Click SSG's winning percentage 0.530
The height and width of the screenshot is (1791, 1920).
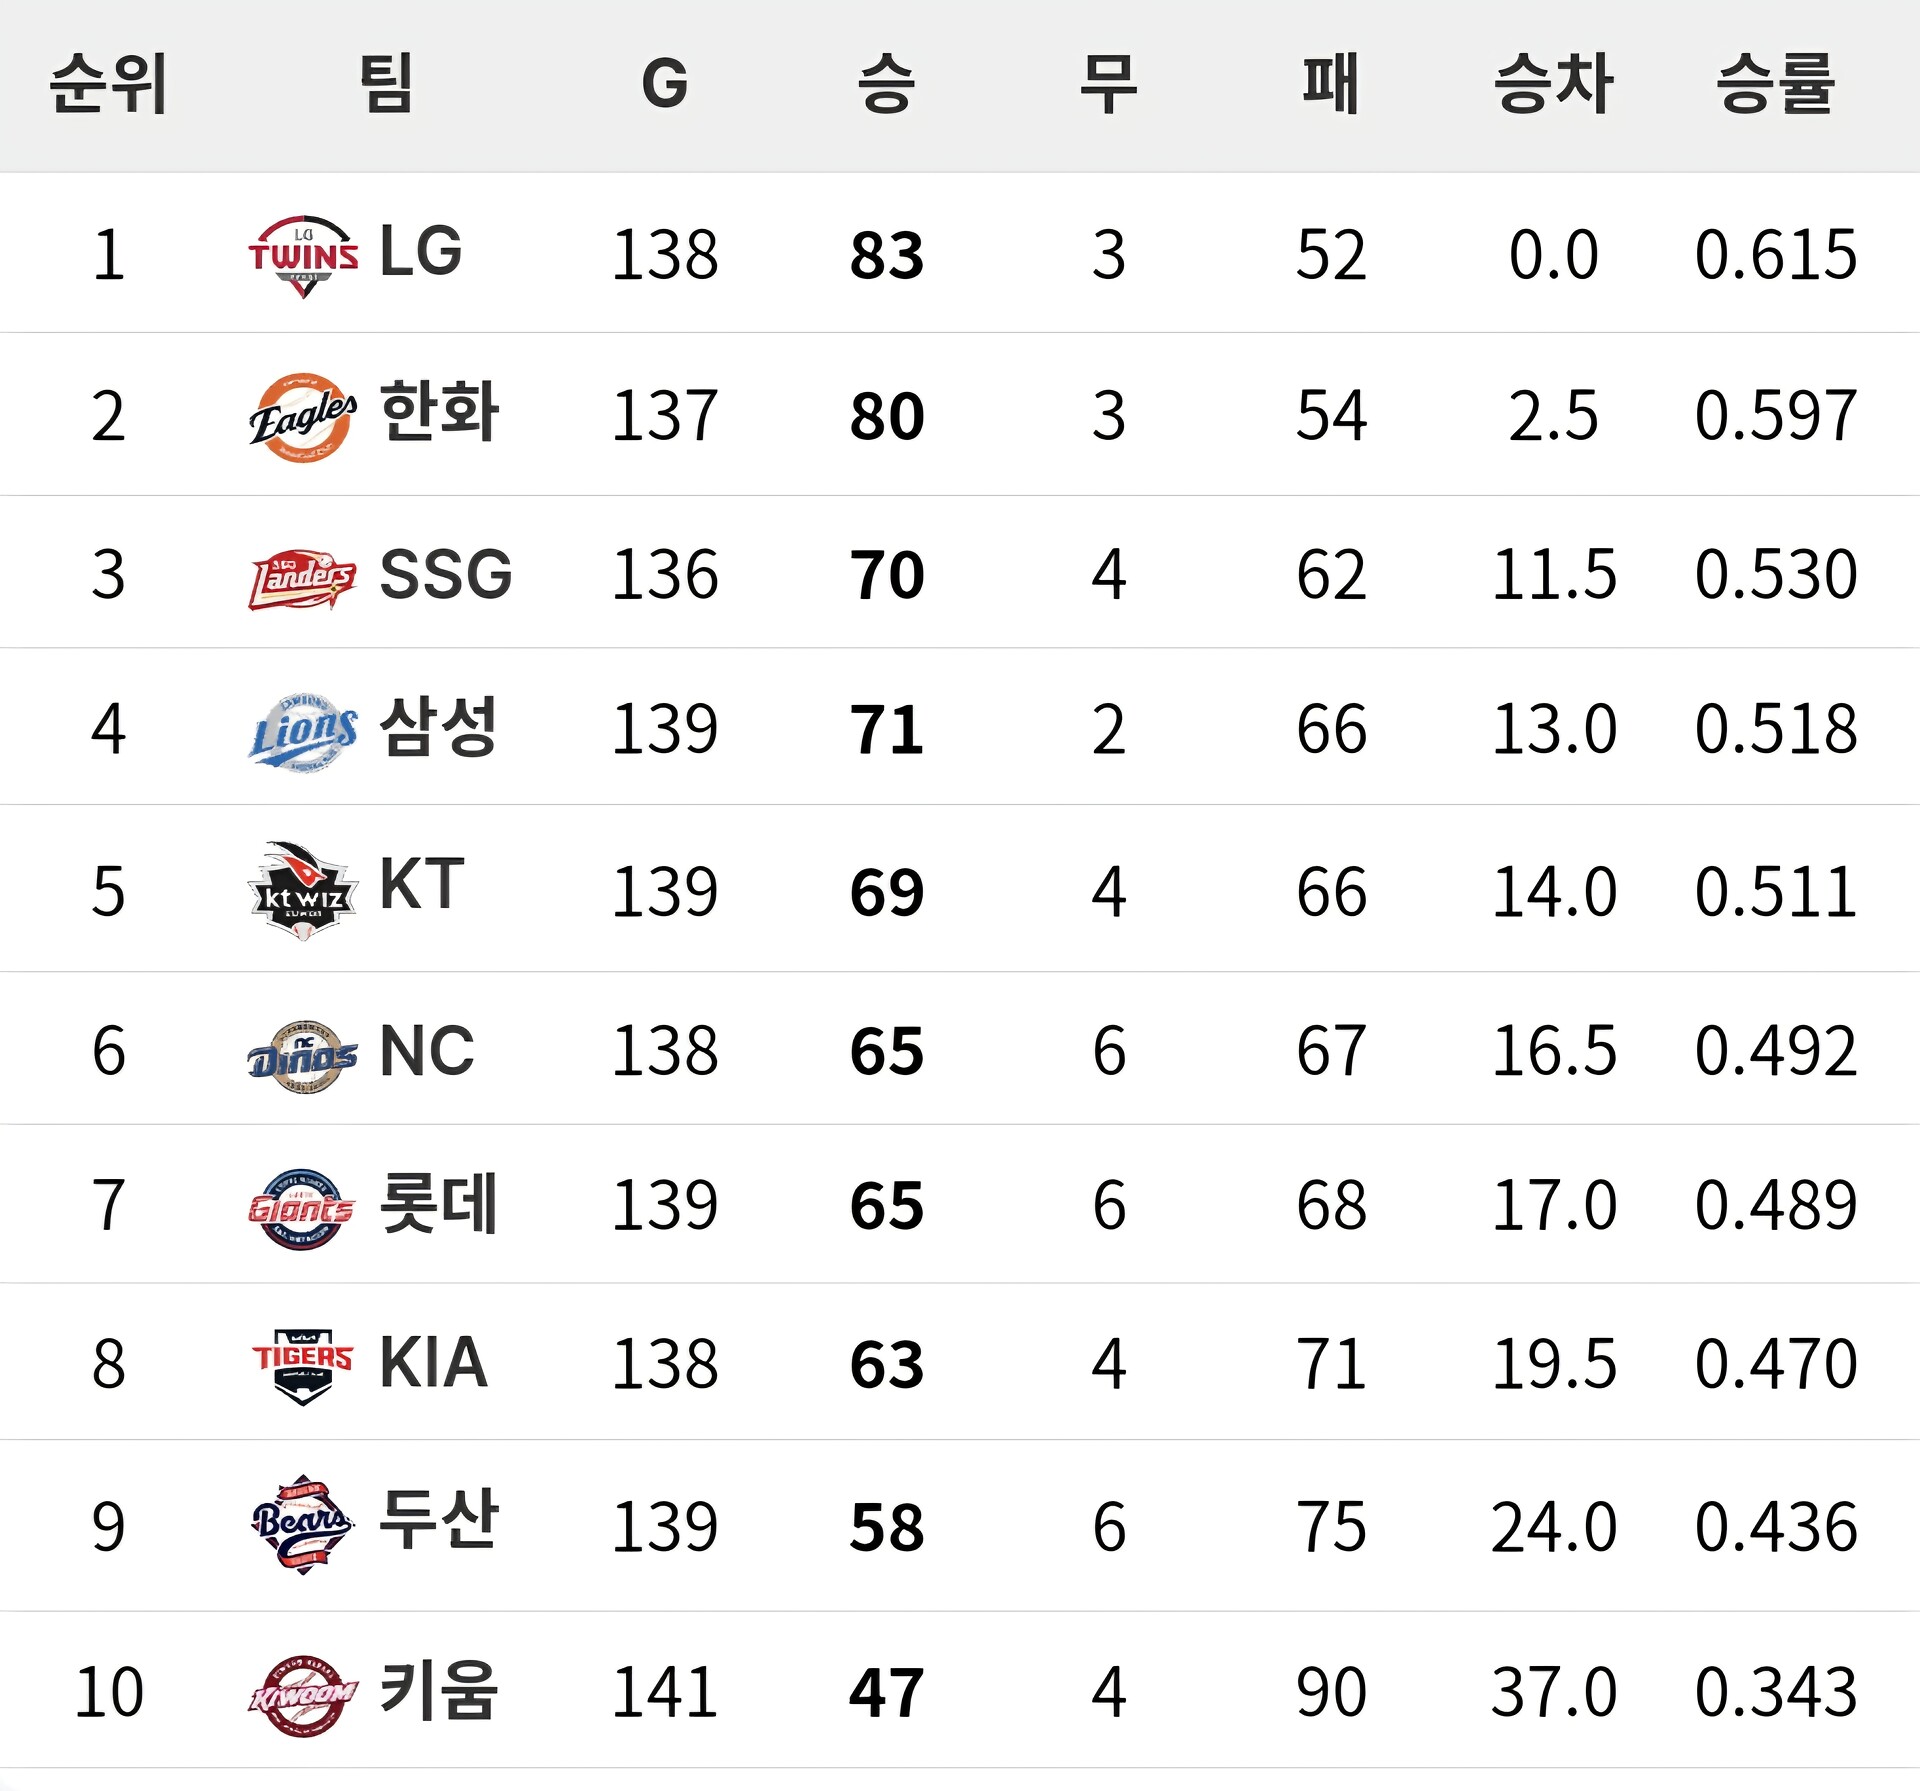click(x=1775, y=575)
